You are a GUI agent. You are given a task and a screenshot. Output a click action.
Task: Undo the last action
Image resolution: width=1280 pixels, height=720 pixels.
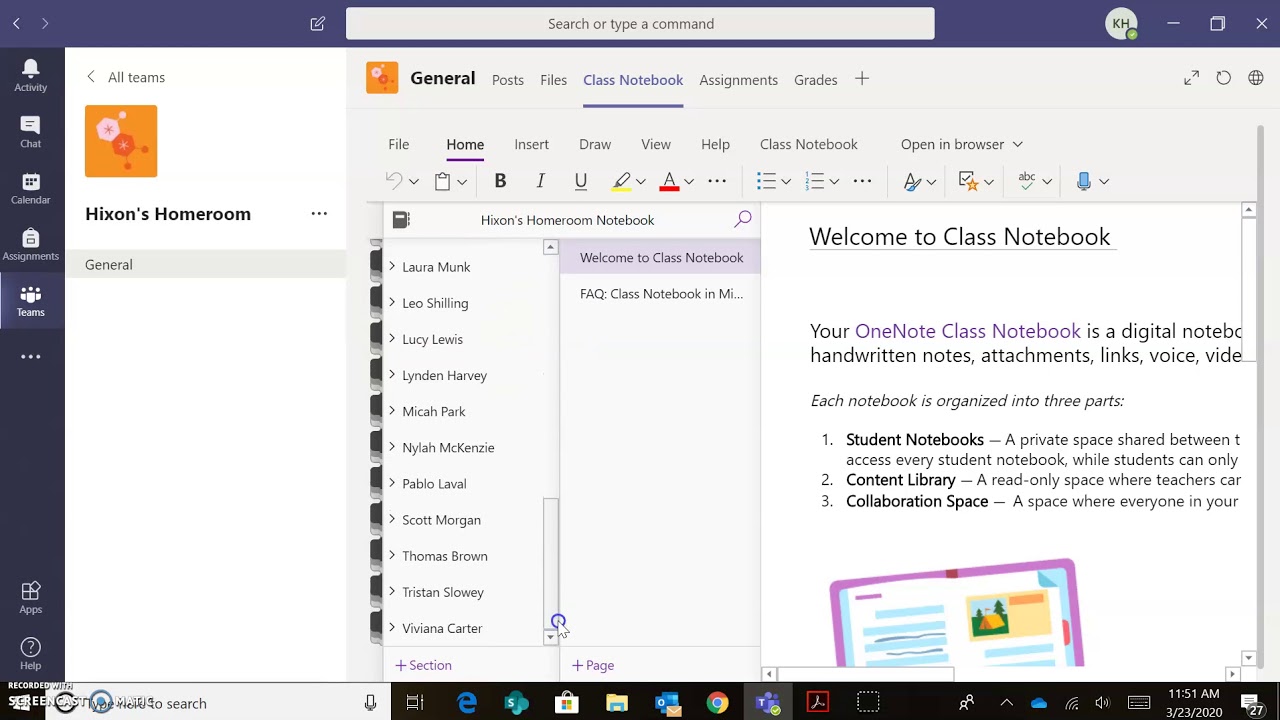point(394,181)
